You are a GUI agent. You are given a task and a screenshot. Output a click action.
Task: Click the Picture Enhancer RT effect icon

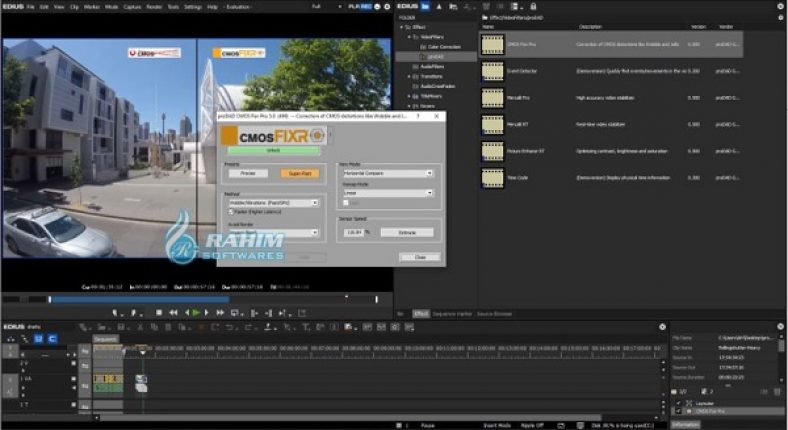(492, 149)
